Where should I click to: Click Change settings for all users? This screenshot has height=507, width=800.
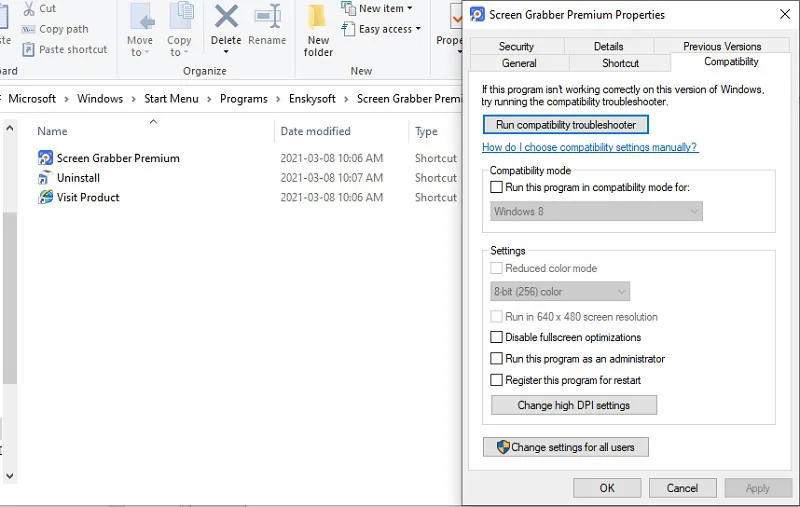coord(566,447)
